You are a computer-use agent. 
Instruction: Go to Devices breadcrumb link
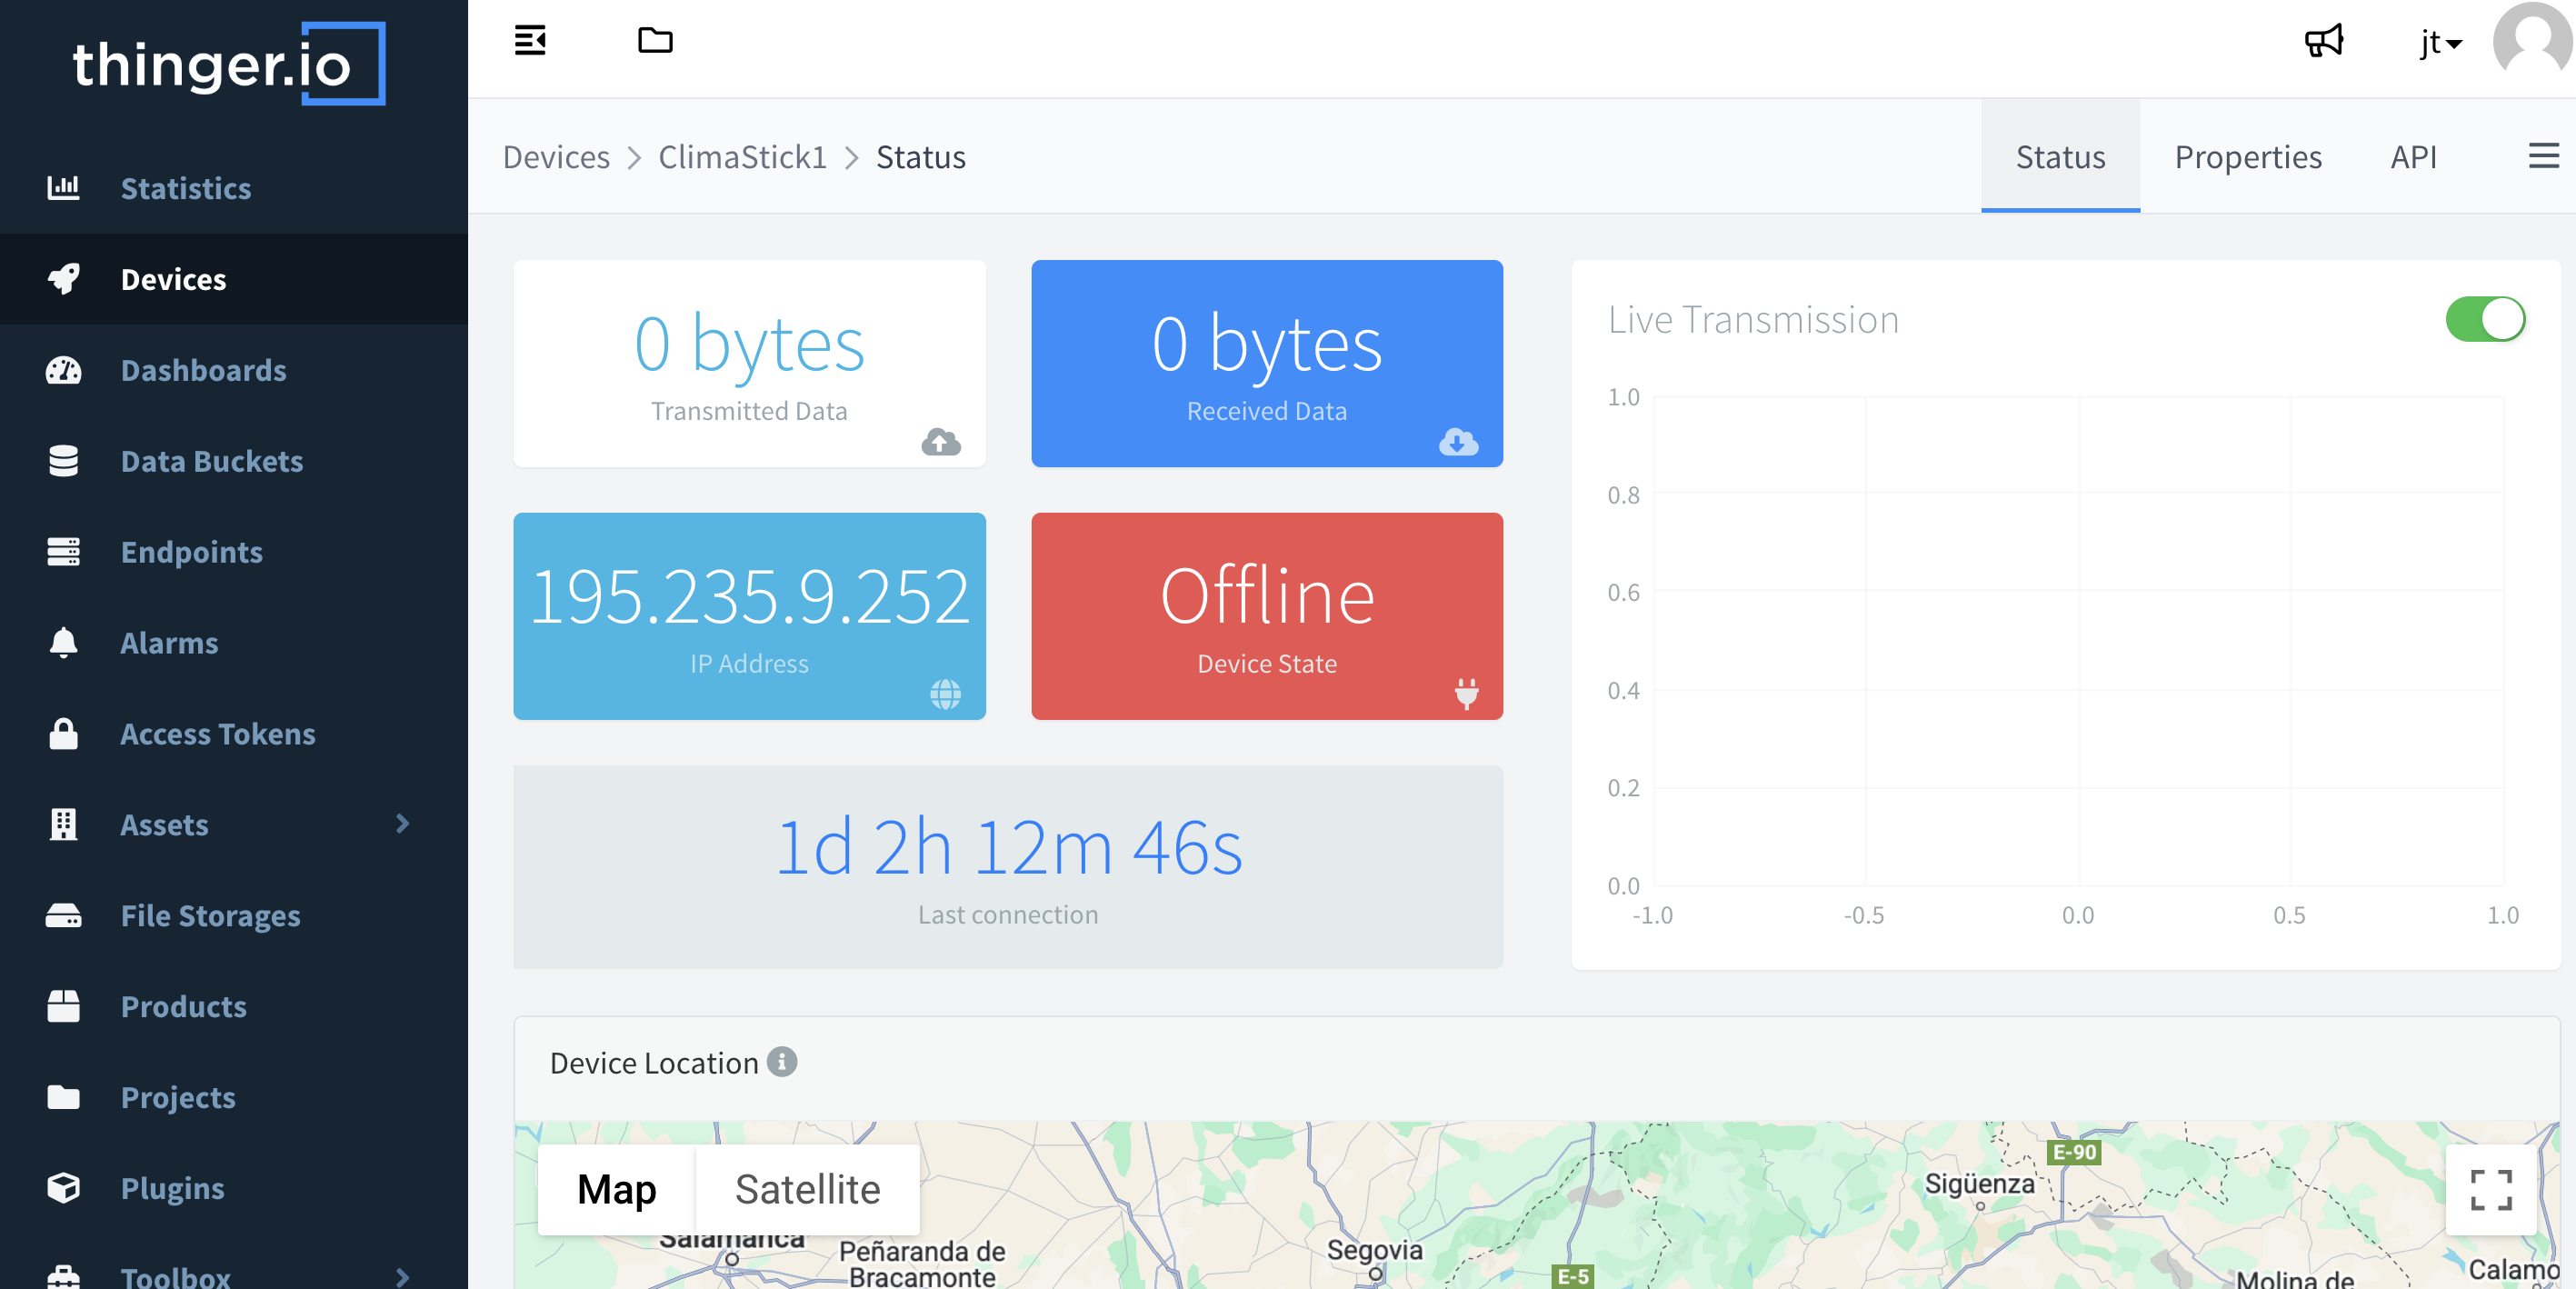(x=556, y=157)
